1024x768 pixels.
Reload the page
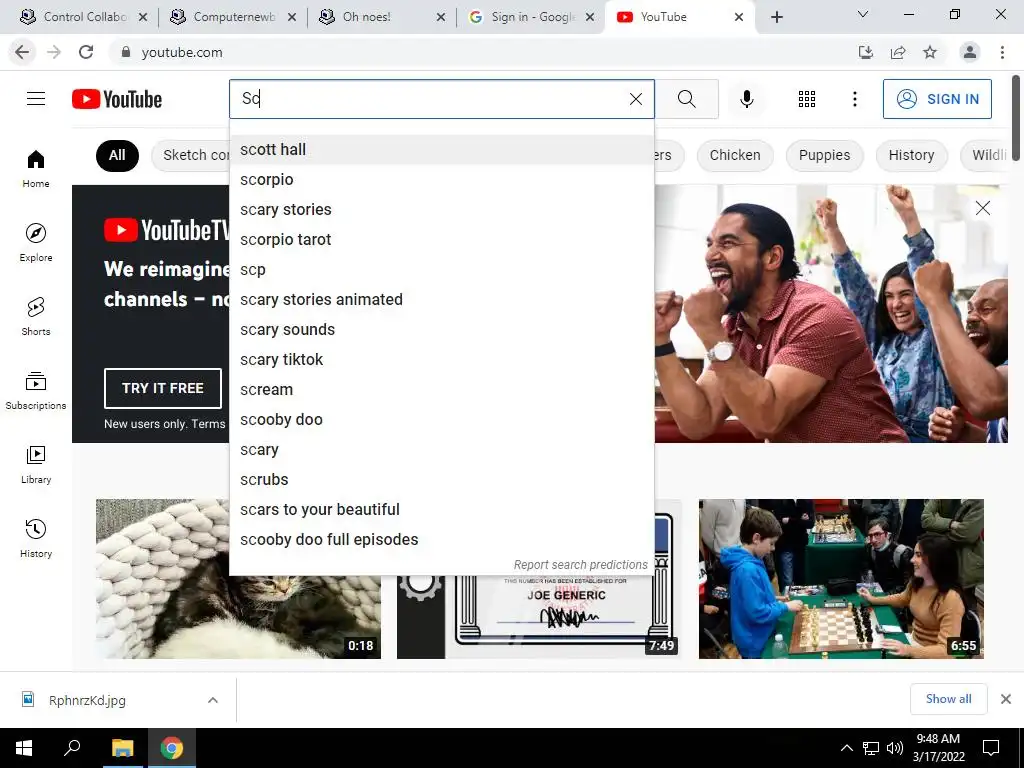click(86, 52)
